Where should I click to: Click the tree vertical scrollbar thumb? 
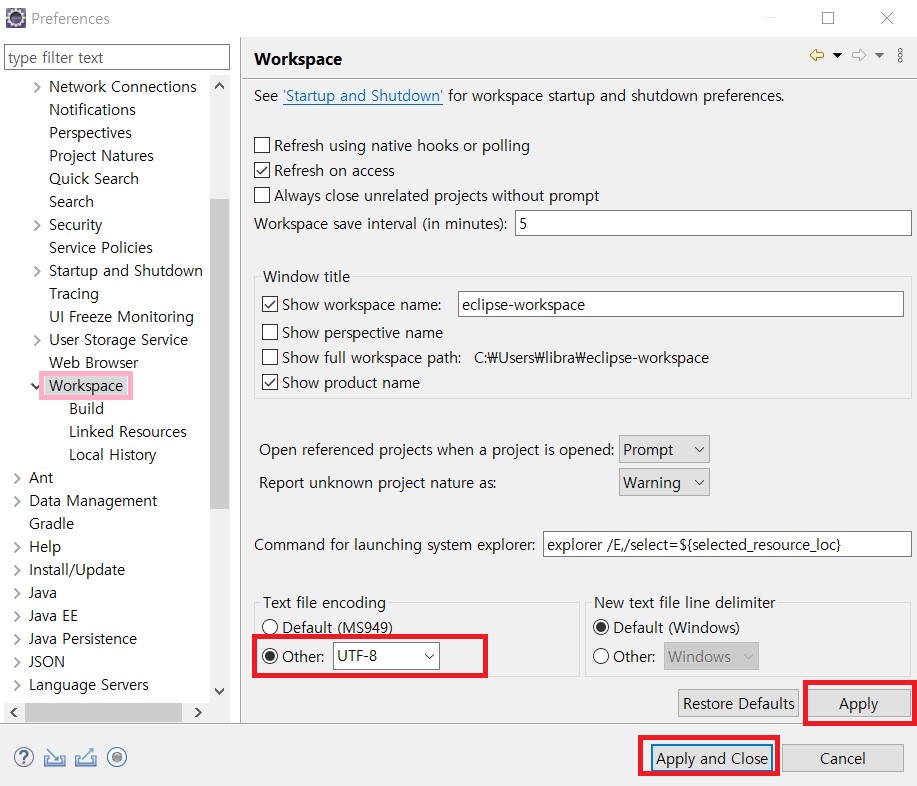(219, 354)
